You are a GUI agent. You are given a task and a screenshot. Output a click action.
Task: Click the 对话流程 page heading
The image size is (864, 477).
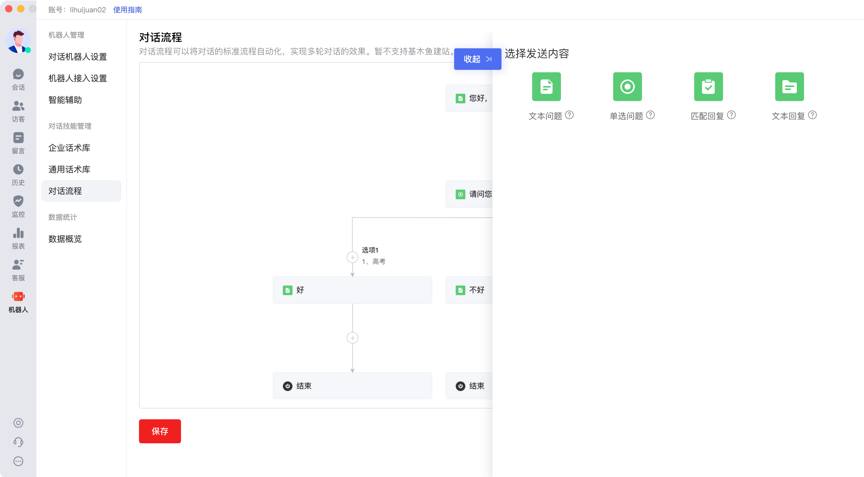click(160, 37)
